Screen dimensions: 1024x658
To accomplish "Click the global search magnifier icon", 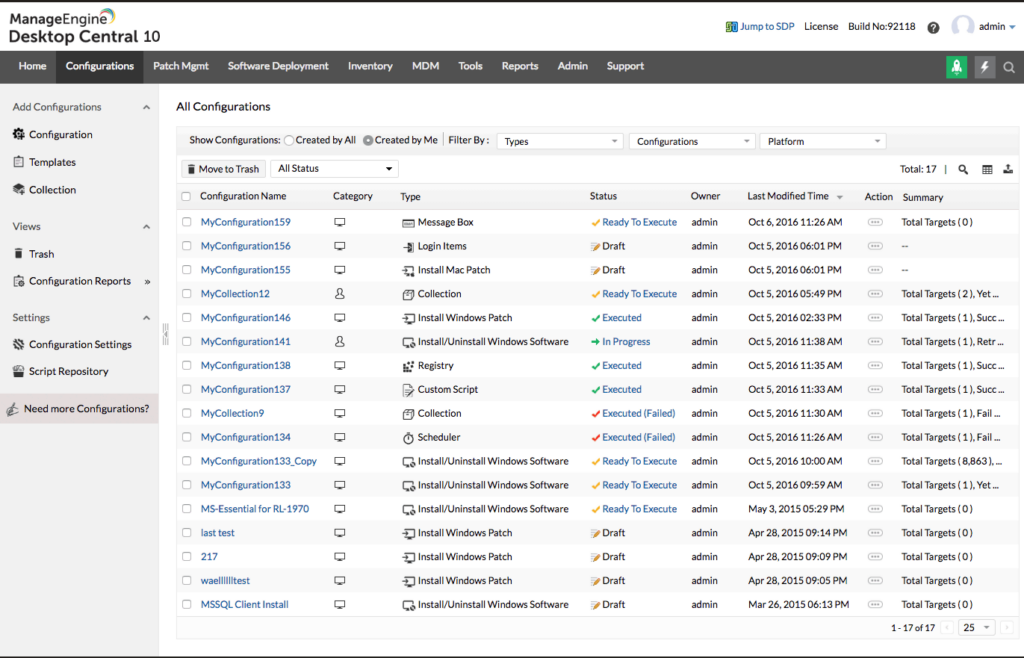I will coord(1009,66).
